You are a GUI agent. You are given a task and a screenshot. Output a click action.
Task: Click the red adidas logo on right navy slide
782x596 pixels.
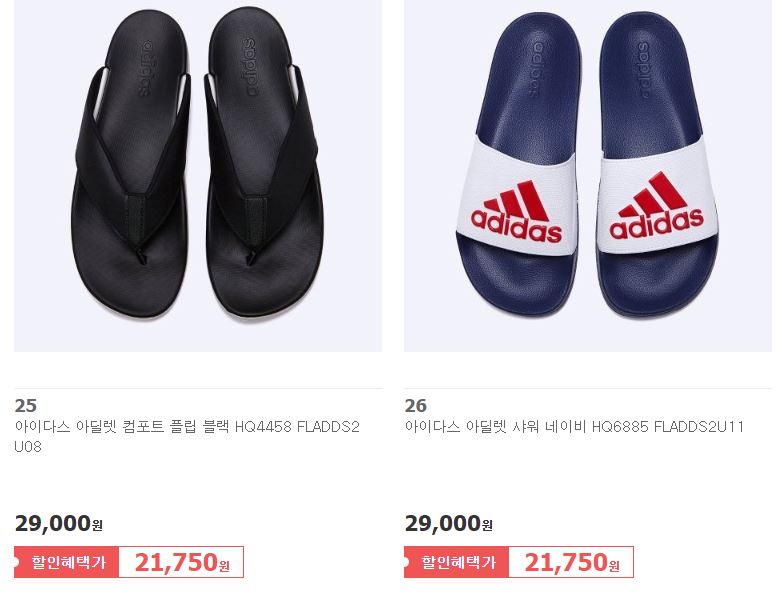[656, 206]
